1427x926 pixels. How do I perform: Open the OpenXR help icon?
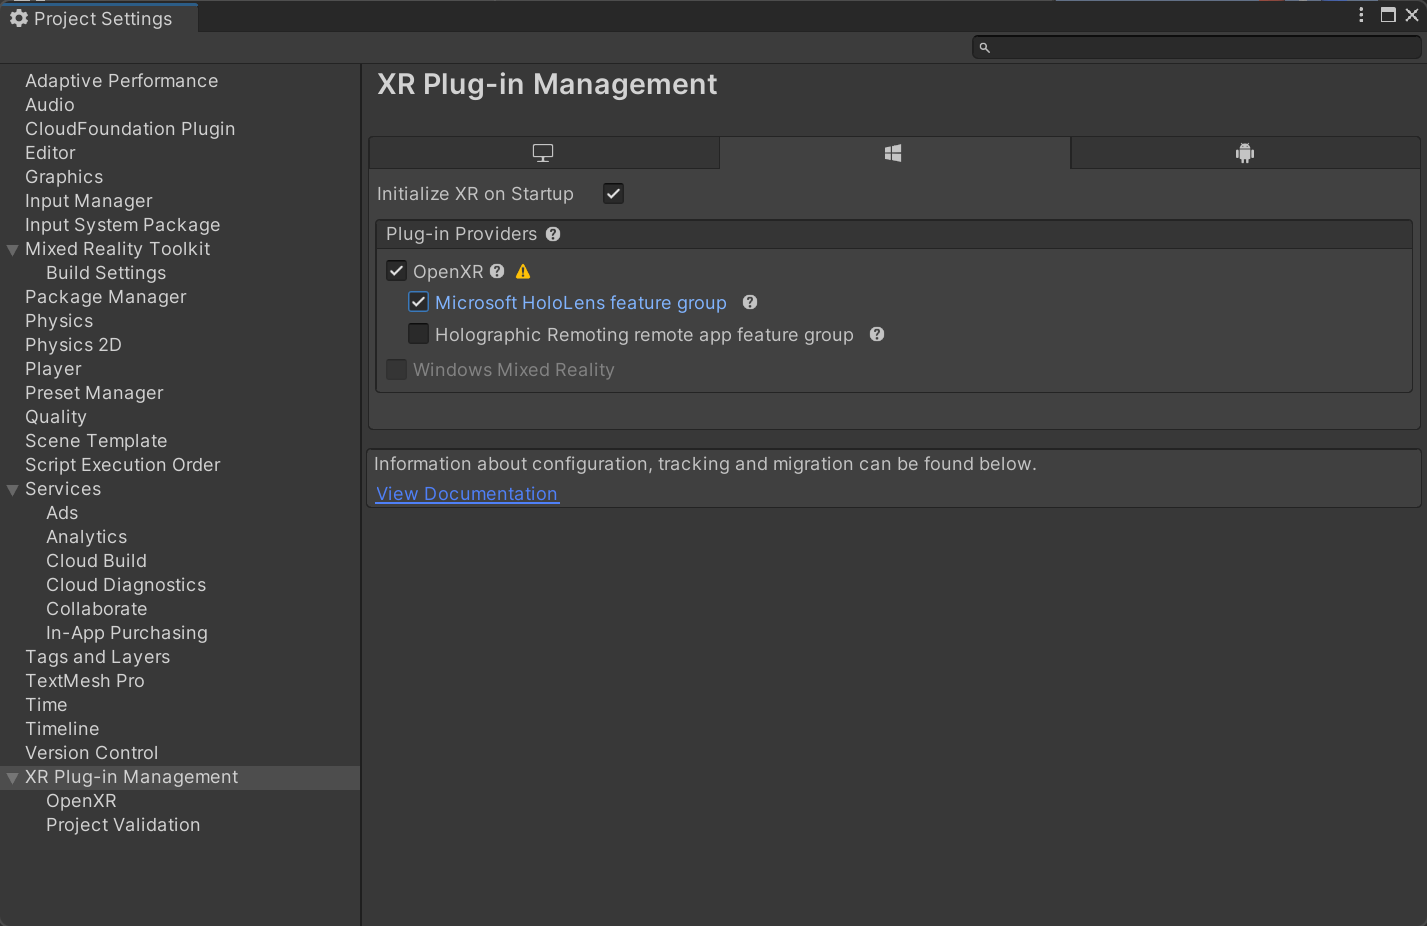(497, 271)
